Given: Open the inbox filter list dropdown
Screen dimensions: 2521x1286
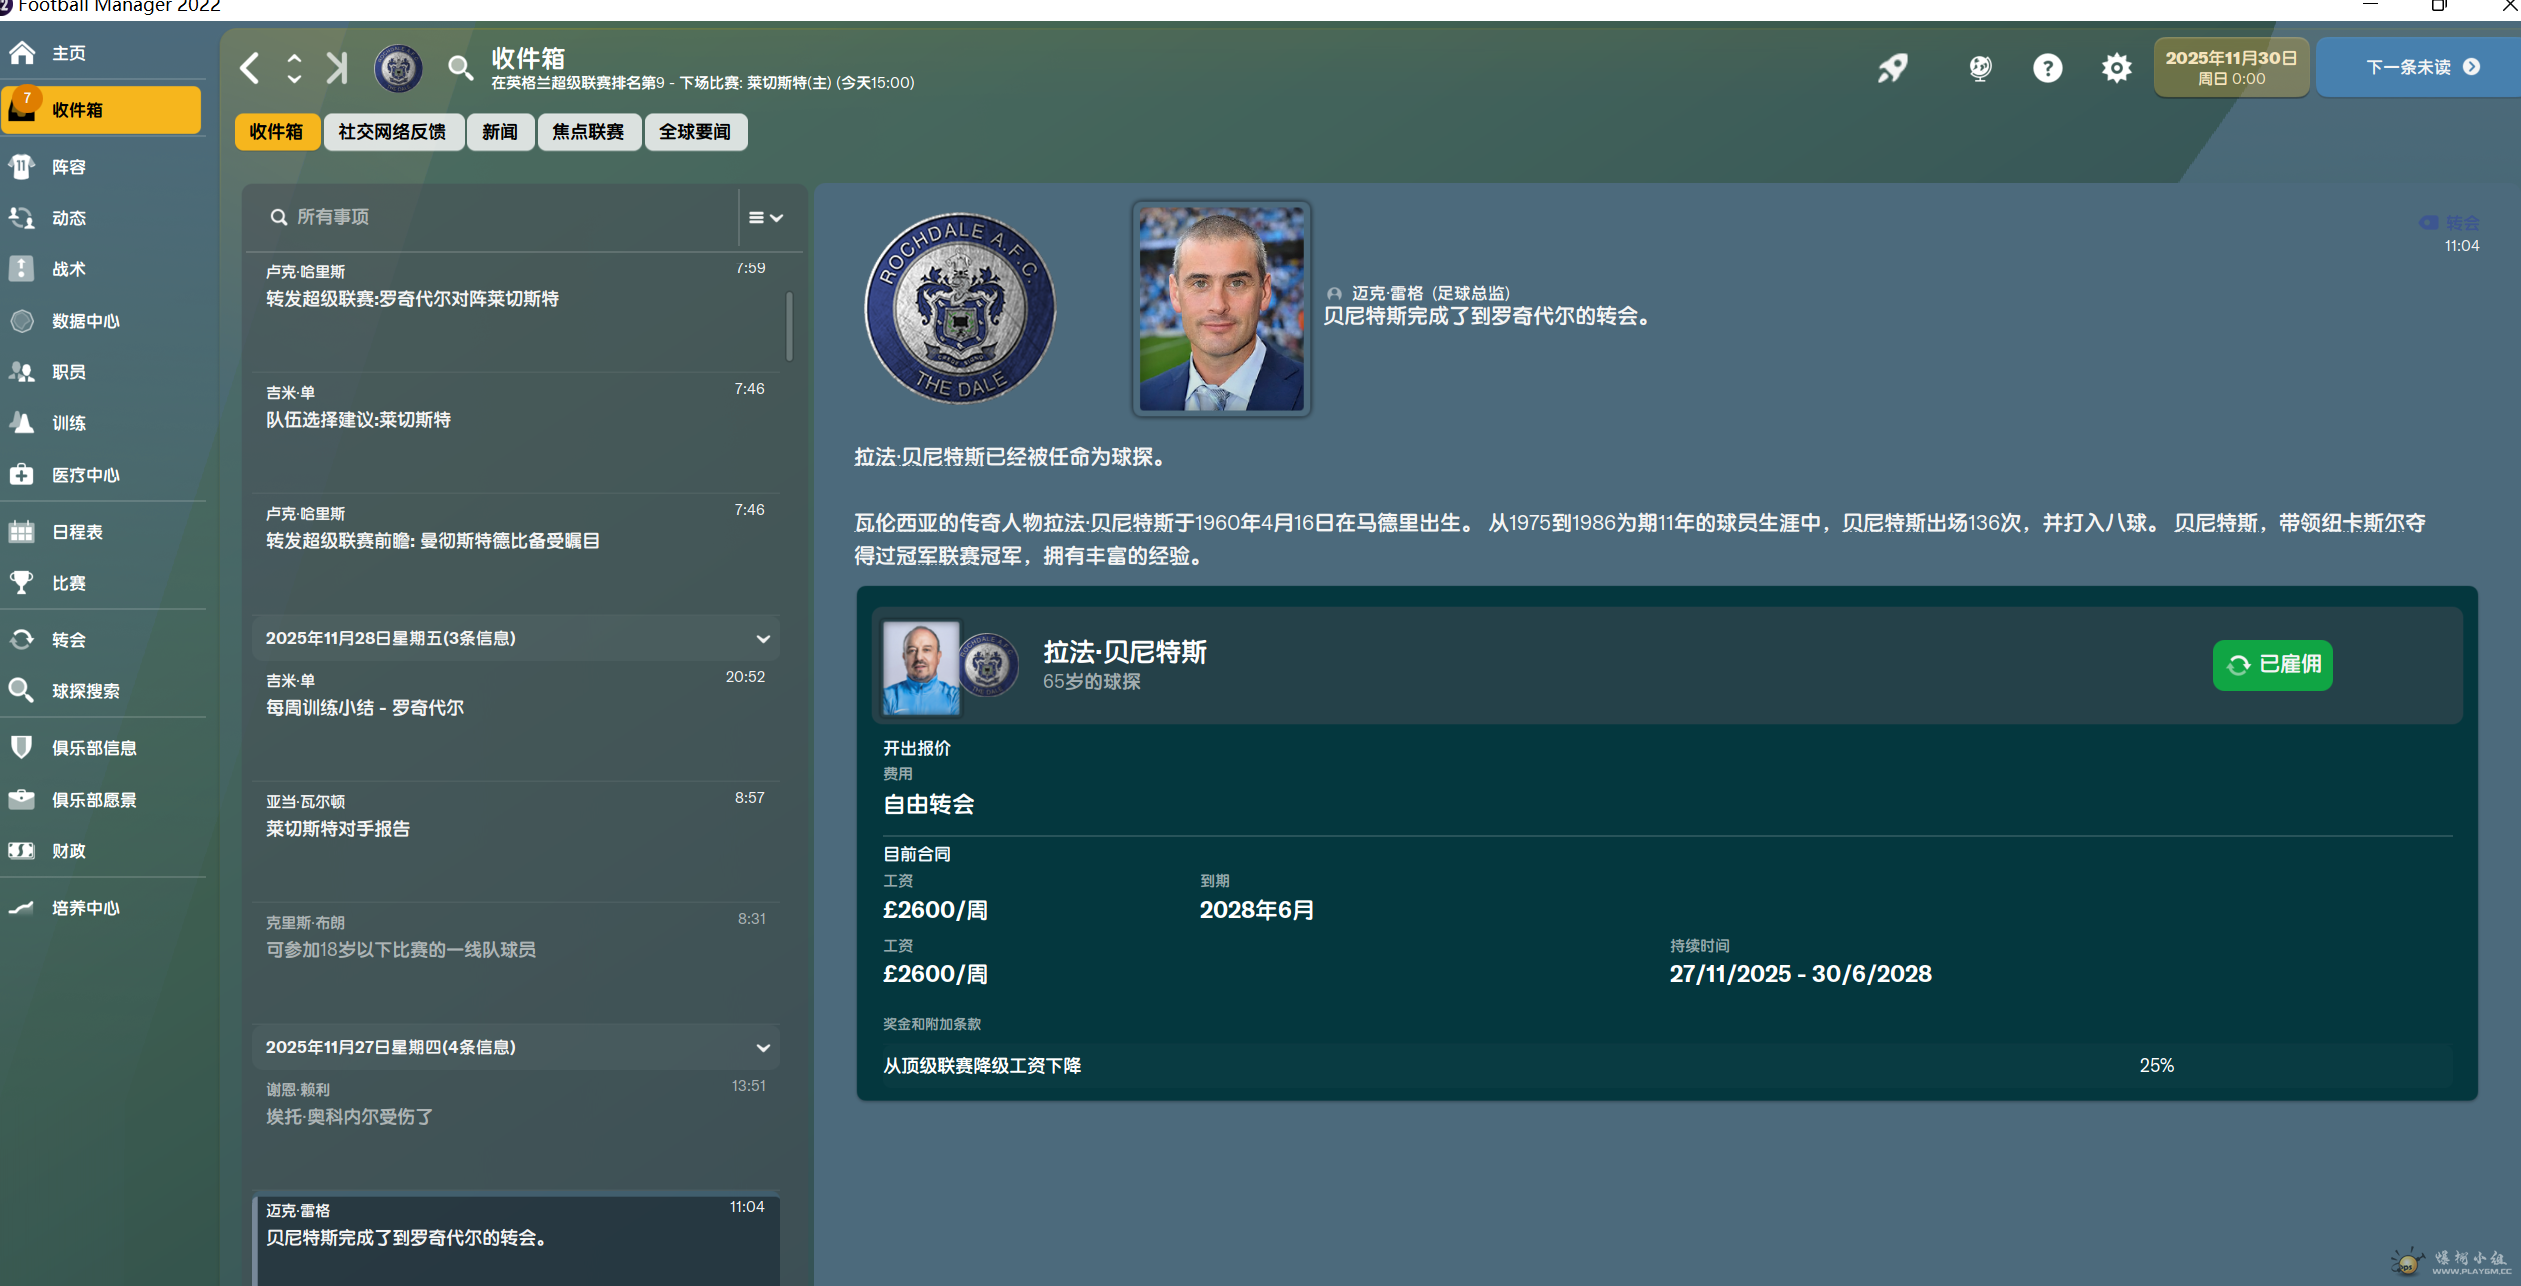Looking at the screenshot, I should click(765, 217).
